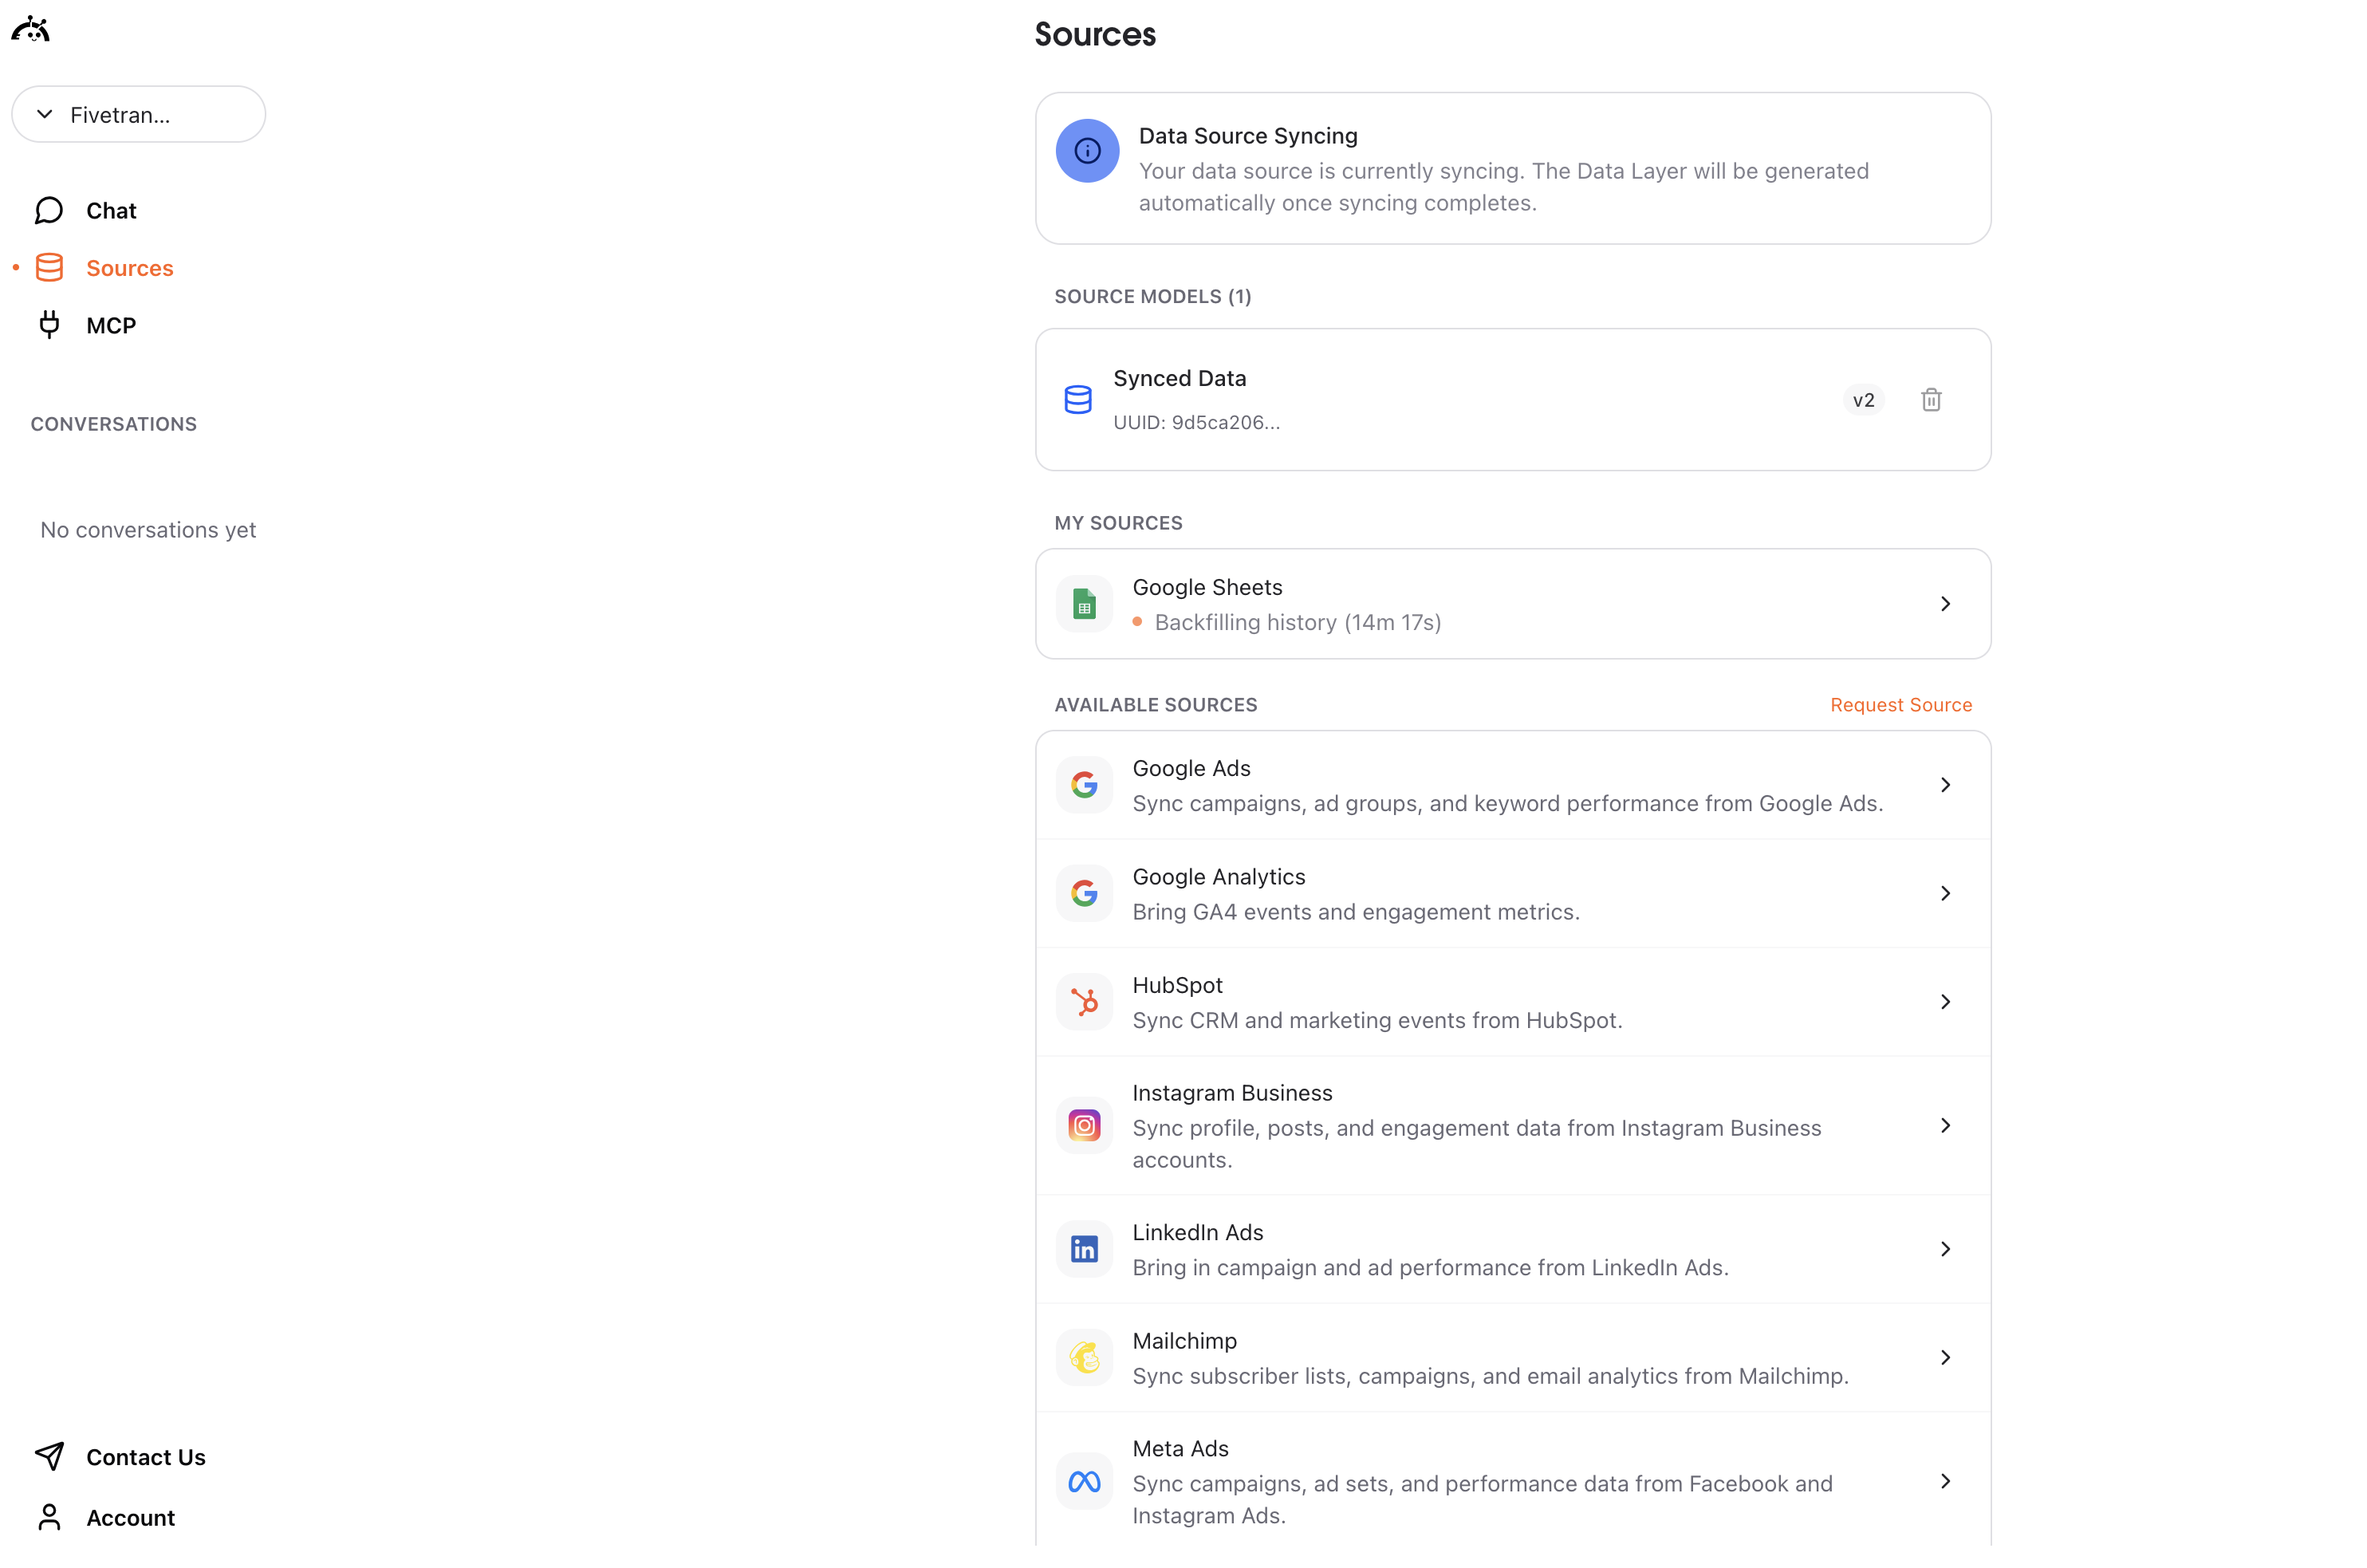Click the Meta Ads icon

[1084, 1482]
